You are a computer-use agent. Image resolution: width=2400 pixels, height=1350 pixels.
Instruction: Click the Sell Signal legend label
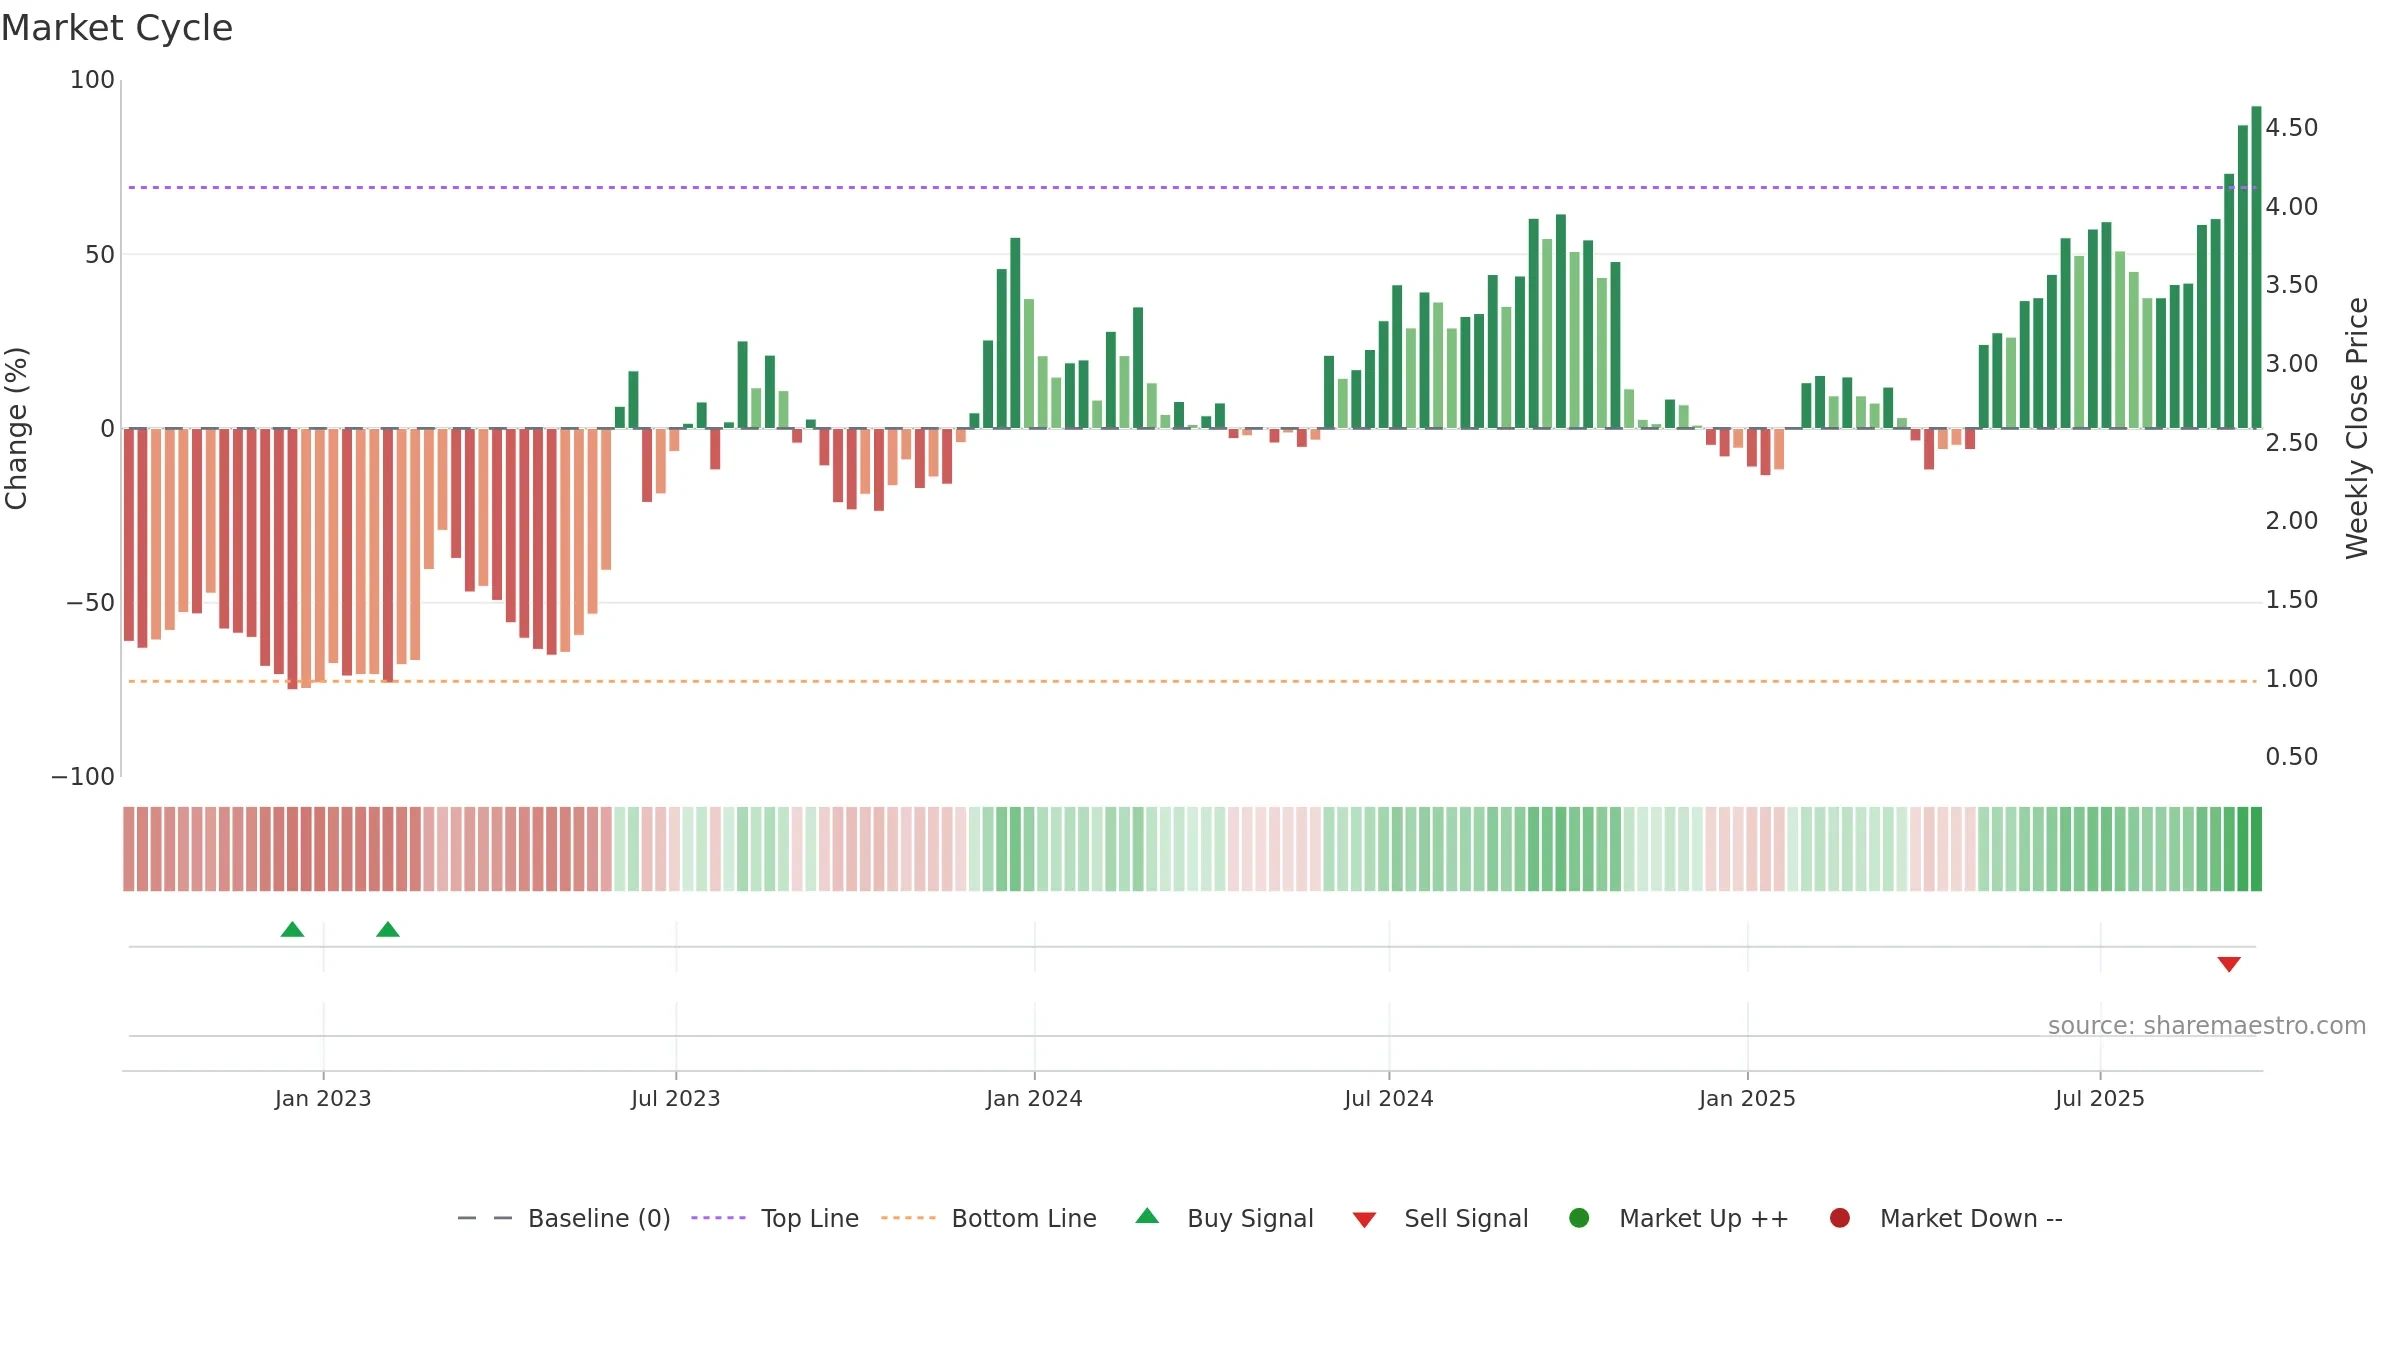[1466, 1218]
